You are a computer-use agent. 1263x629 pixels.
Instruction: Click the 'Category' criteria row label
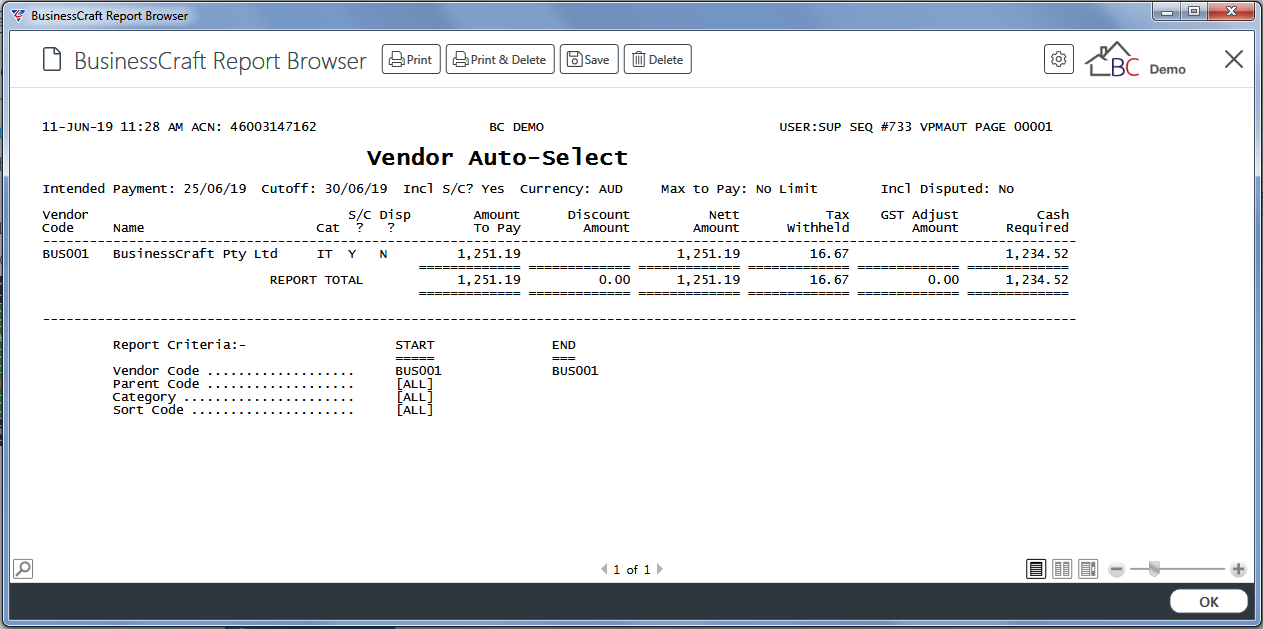pos(144,397)
